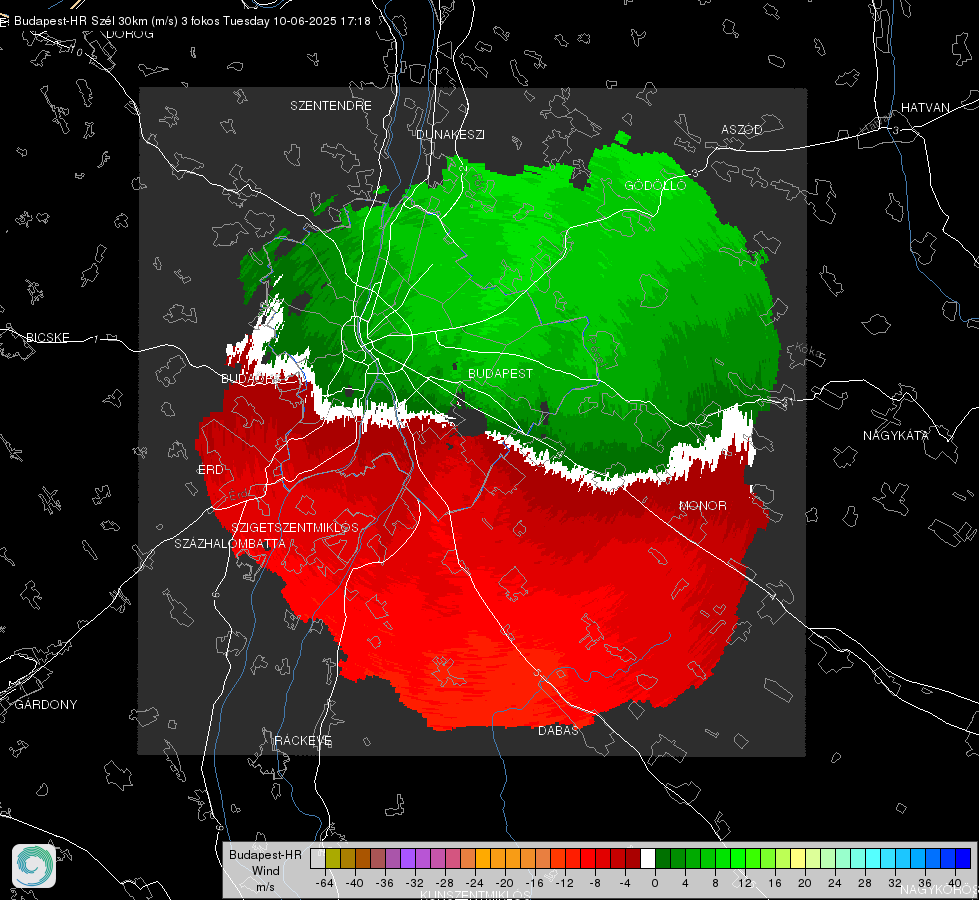Click the radar title text with date 10-06-2025
The height and width of the screenshot is (900, 979).
coord(192,21)
